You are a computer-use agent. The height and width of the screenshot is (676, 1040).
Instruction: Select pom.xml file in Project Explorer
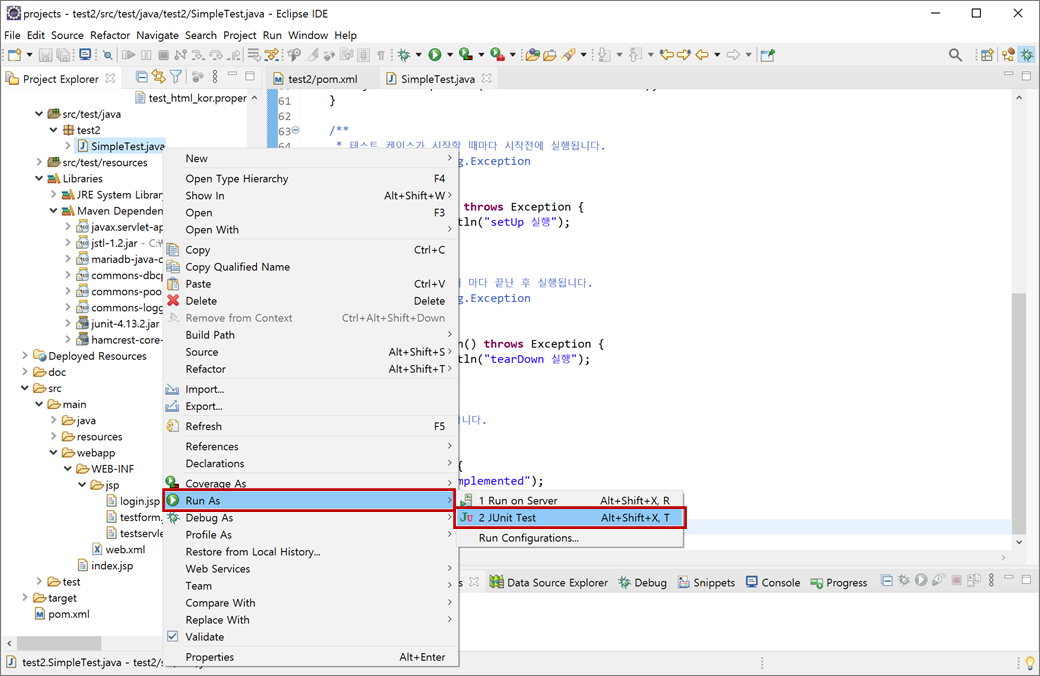(62, 614)
